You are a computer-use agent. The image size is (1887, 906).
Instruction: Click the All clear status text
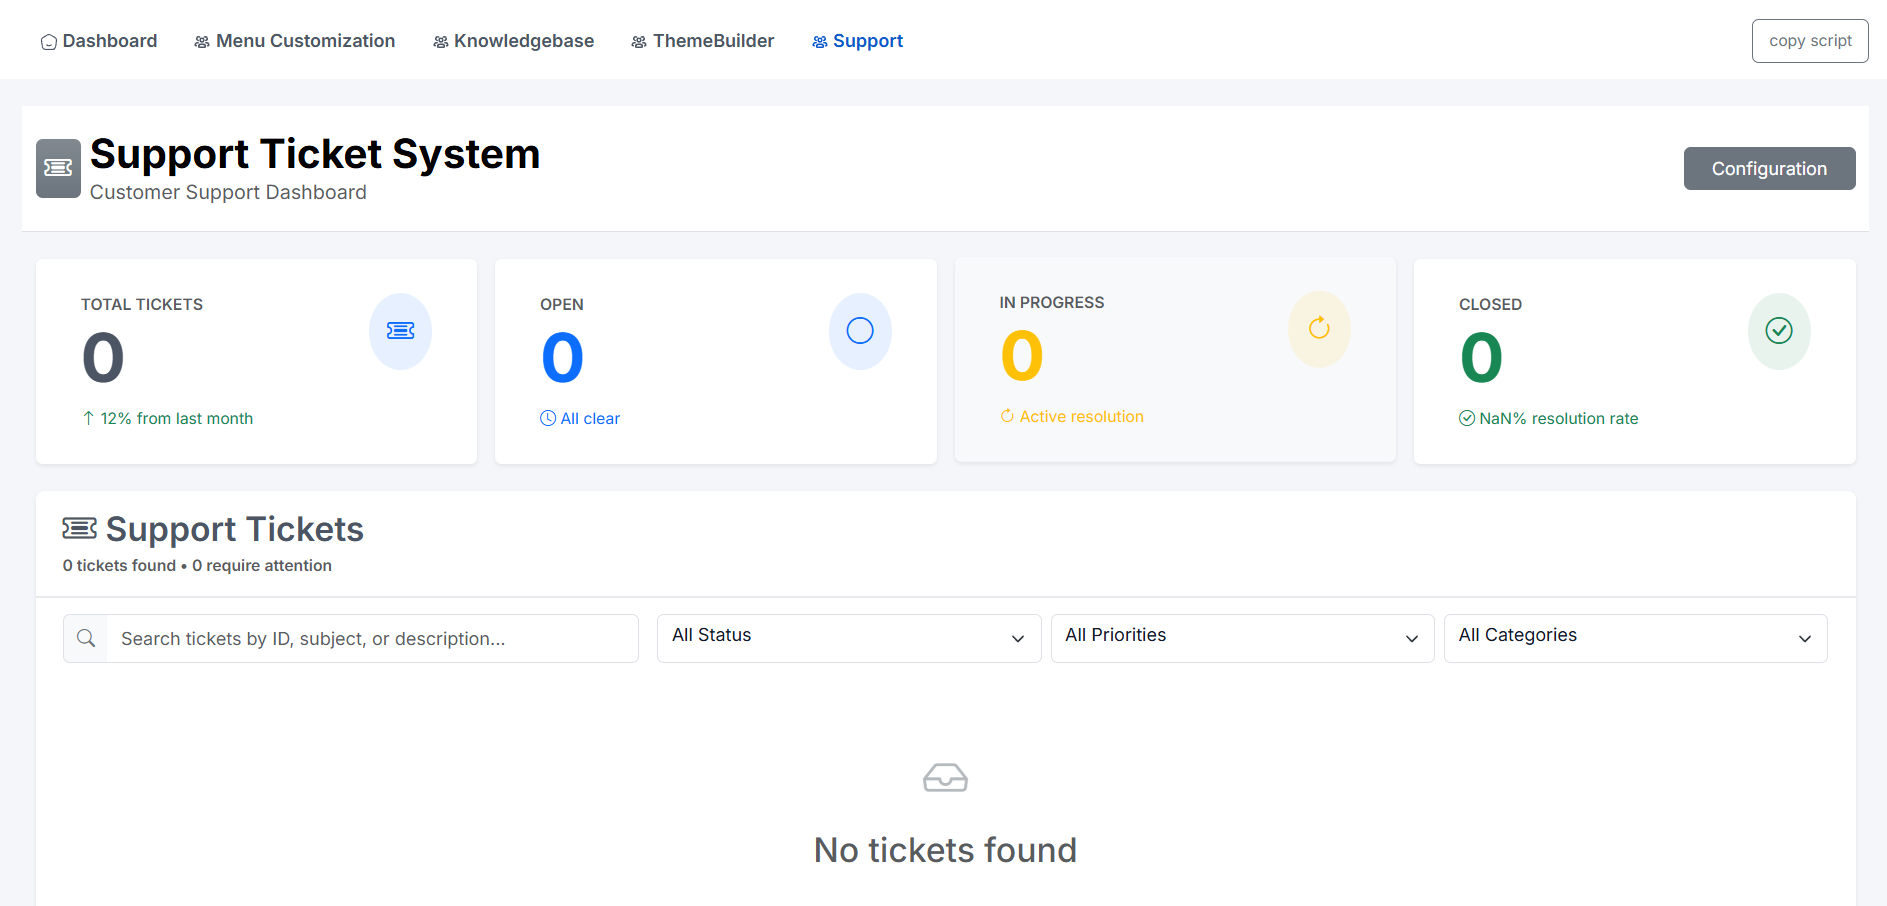(x=589, y=418)
